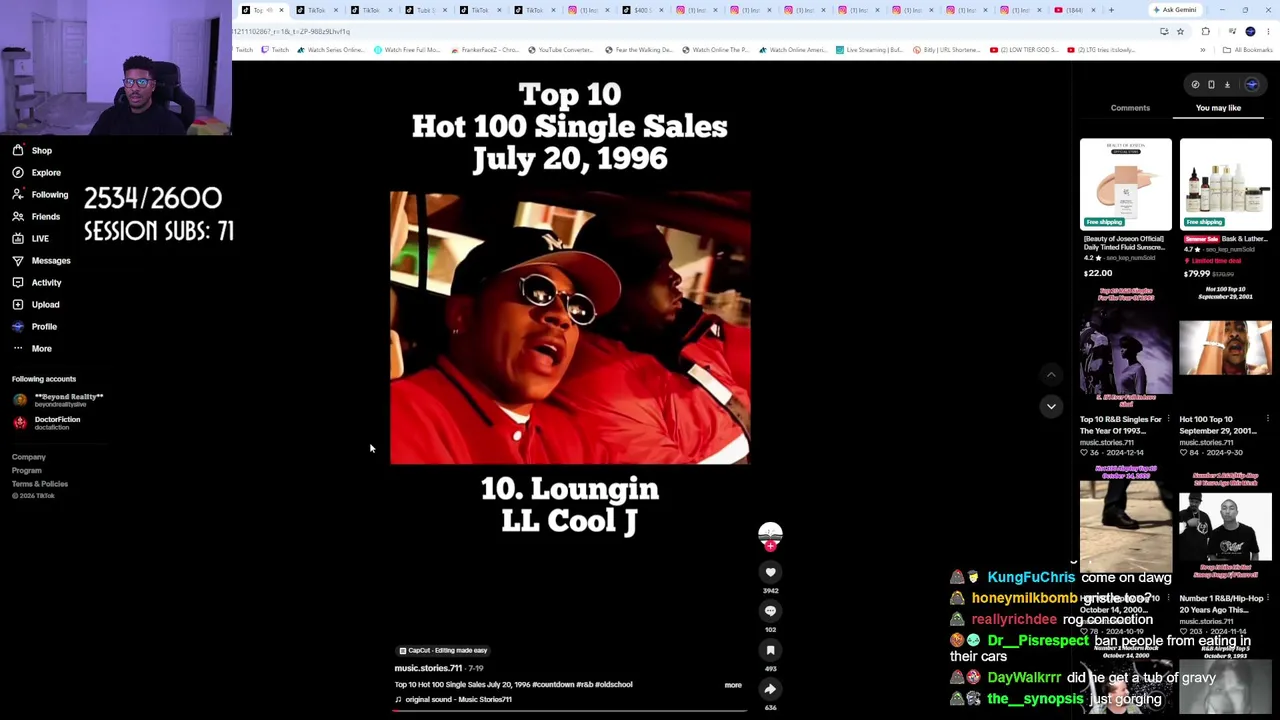This screenshot has width=1280, height=720.
Task: Open options for the Hot 100 September 29 video
Action: click(x=1267, y=420)
